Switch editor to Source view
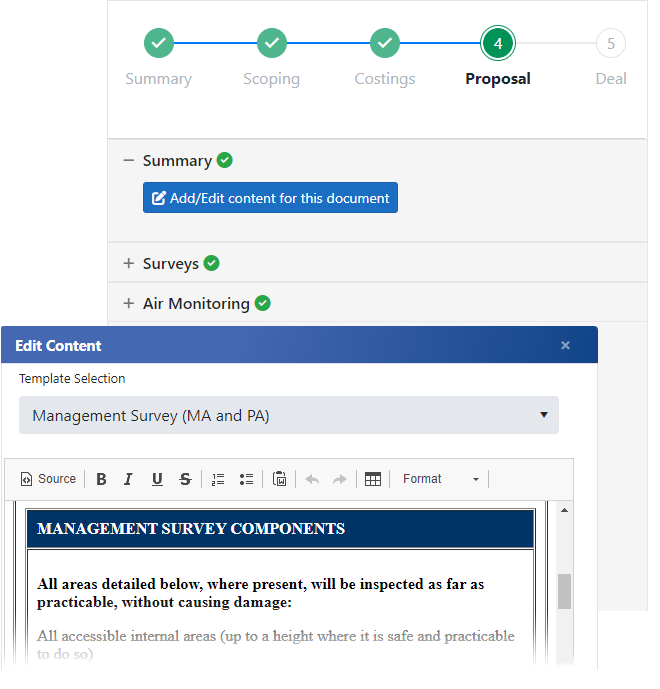 coord(48,479)
